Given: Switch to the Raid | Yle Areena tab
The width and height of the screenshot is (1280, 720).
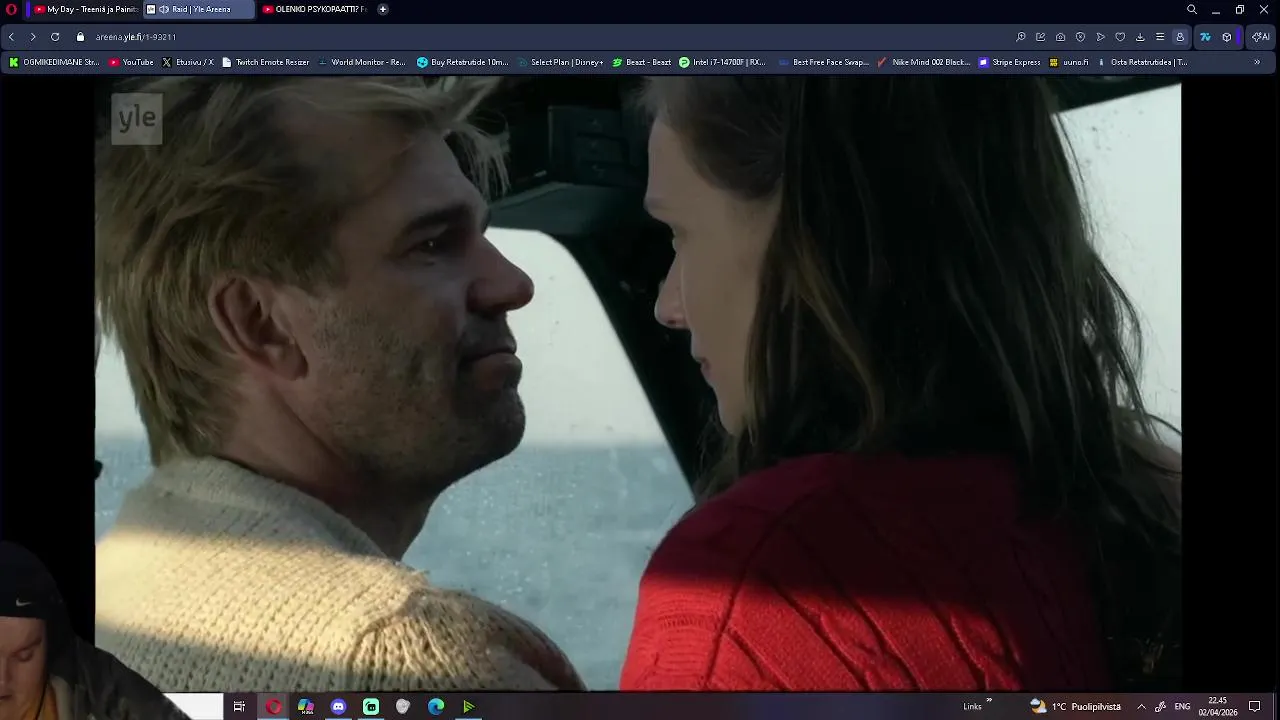Looking at the screenshot, I should pos(199,9).
